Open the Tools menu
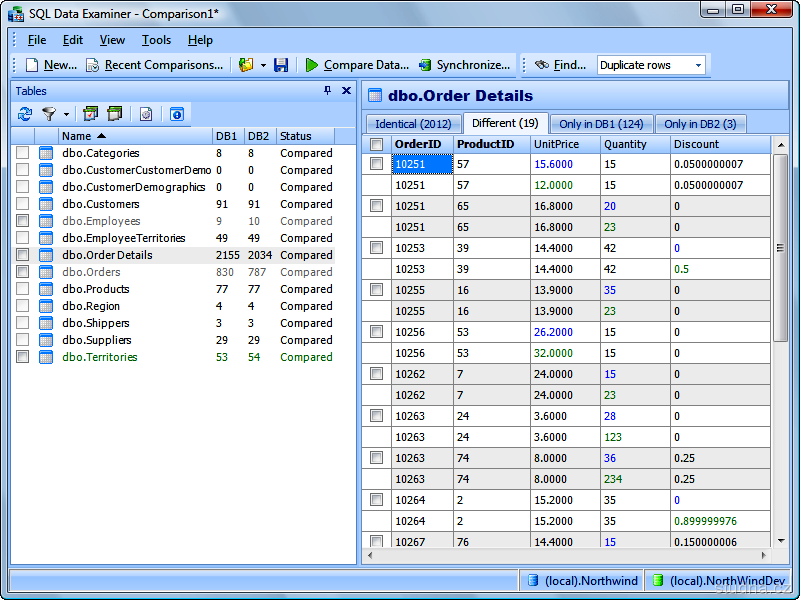Viewport: 800px width, 600px height. tap(156, 40)
